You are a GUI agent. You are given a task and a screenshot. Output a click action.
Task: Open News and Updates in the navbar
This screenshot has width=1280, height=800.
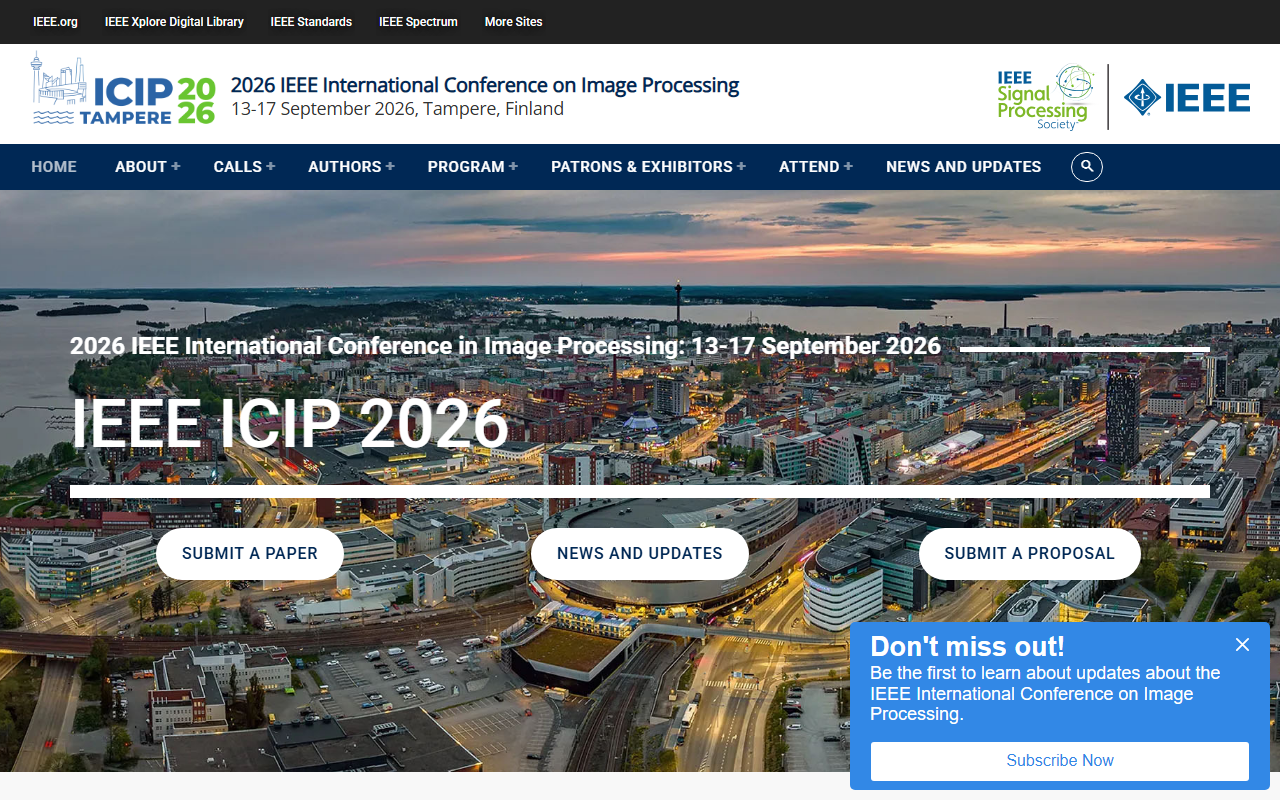click(x=964, y=167)
